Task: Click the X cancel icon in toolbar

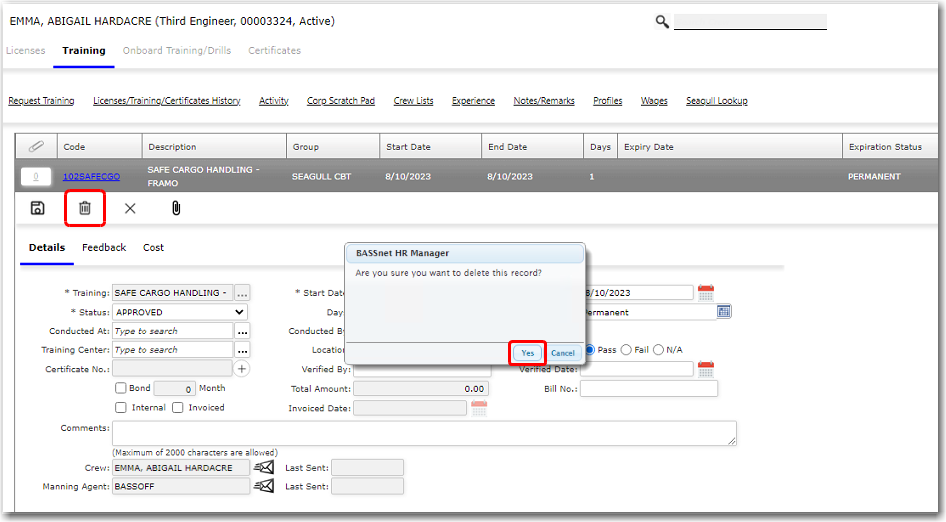Action: pos(130,208)
